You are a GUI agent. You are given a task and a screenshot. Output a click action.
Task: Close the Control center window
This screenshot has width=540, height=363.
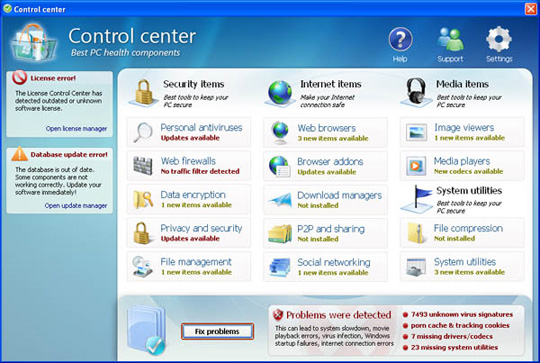[530, 9]
